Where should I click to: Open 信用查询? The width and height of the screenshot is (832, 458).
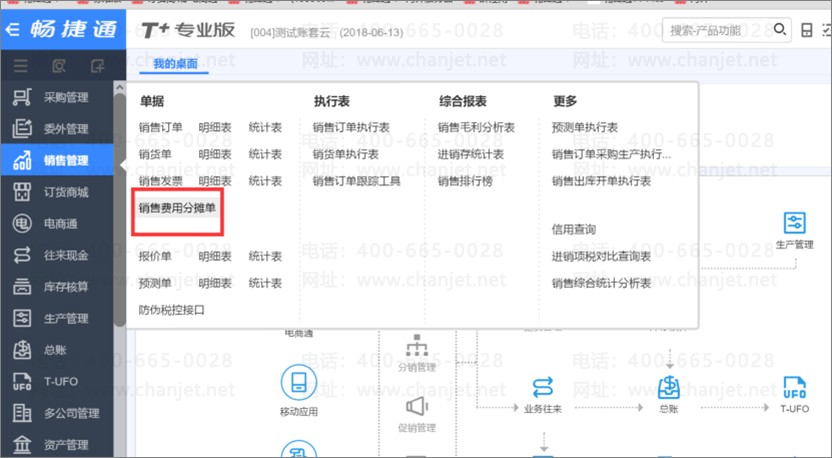pos(574,229)
